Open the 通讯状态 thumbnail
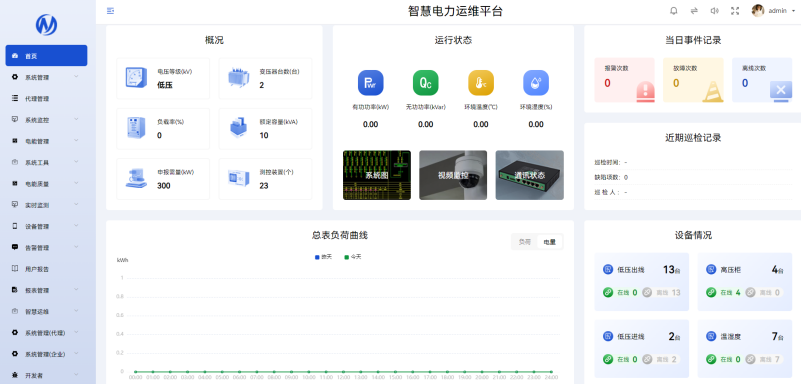 pos(530,175)
